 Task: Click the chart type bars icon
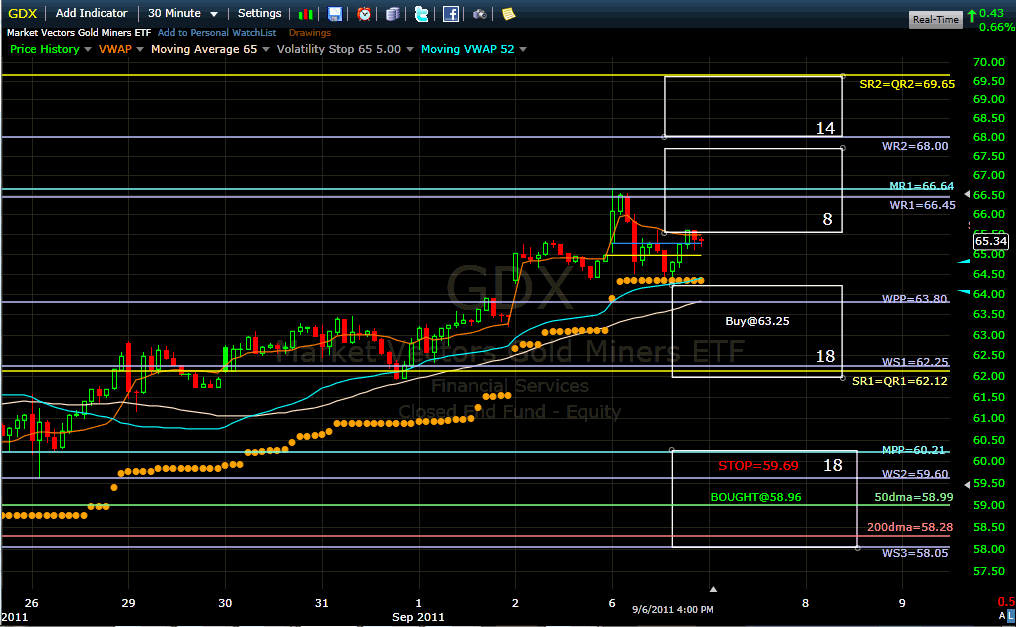306,14
